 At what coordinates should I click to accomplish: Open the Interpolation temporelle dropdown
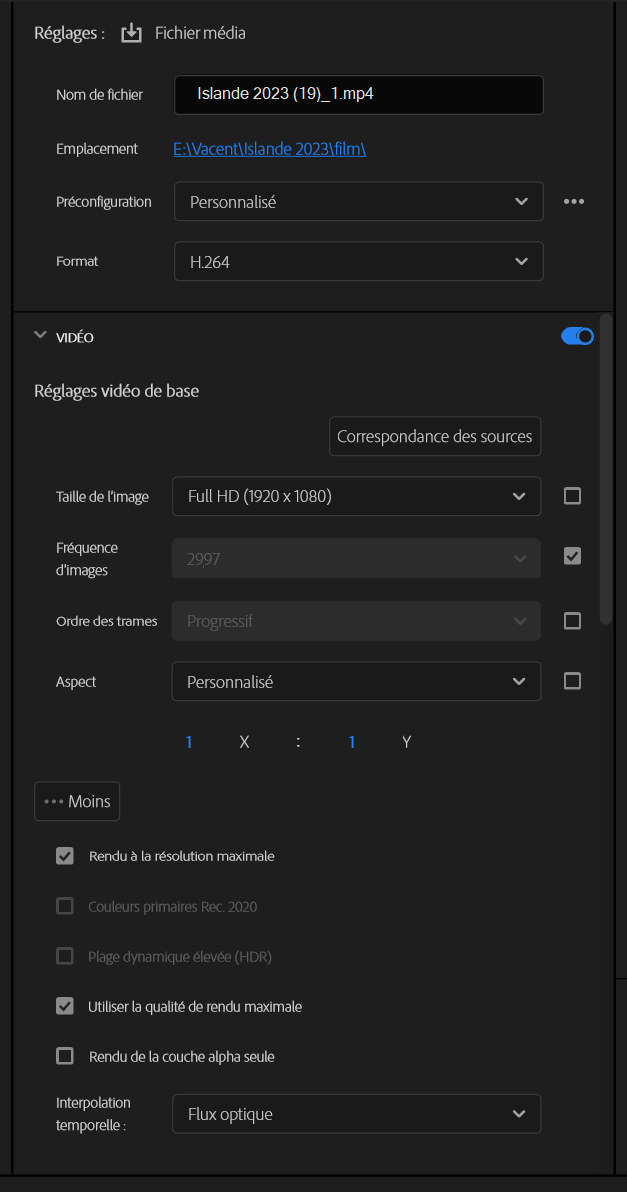(x=356, y=1114)
